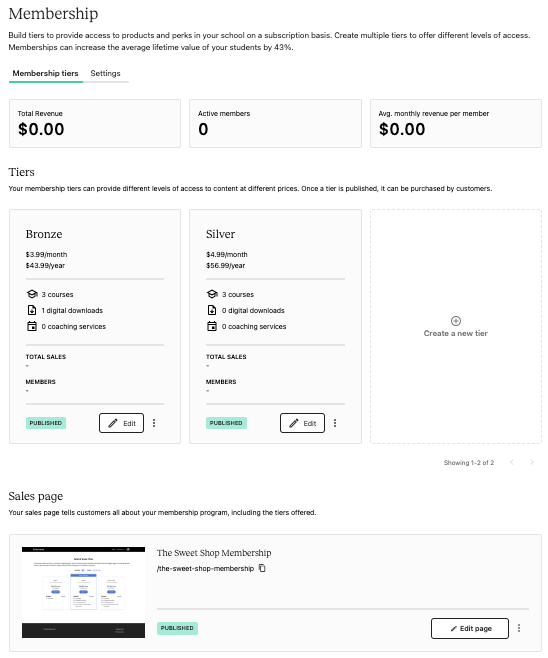Image resolution: width=548 pixels, height=658 pixels.
Task: Click Bronze tier courses graduation cap icon
Action: tap(32, 294)
